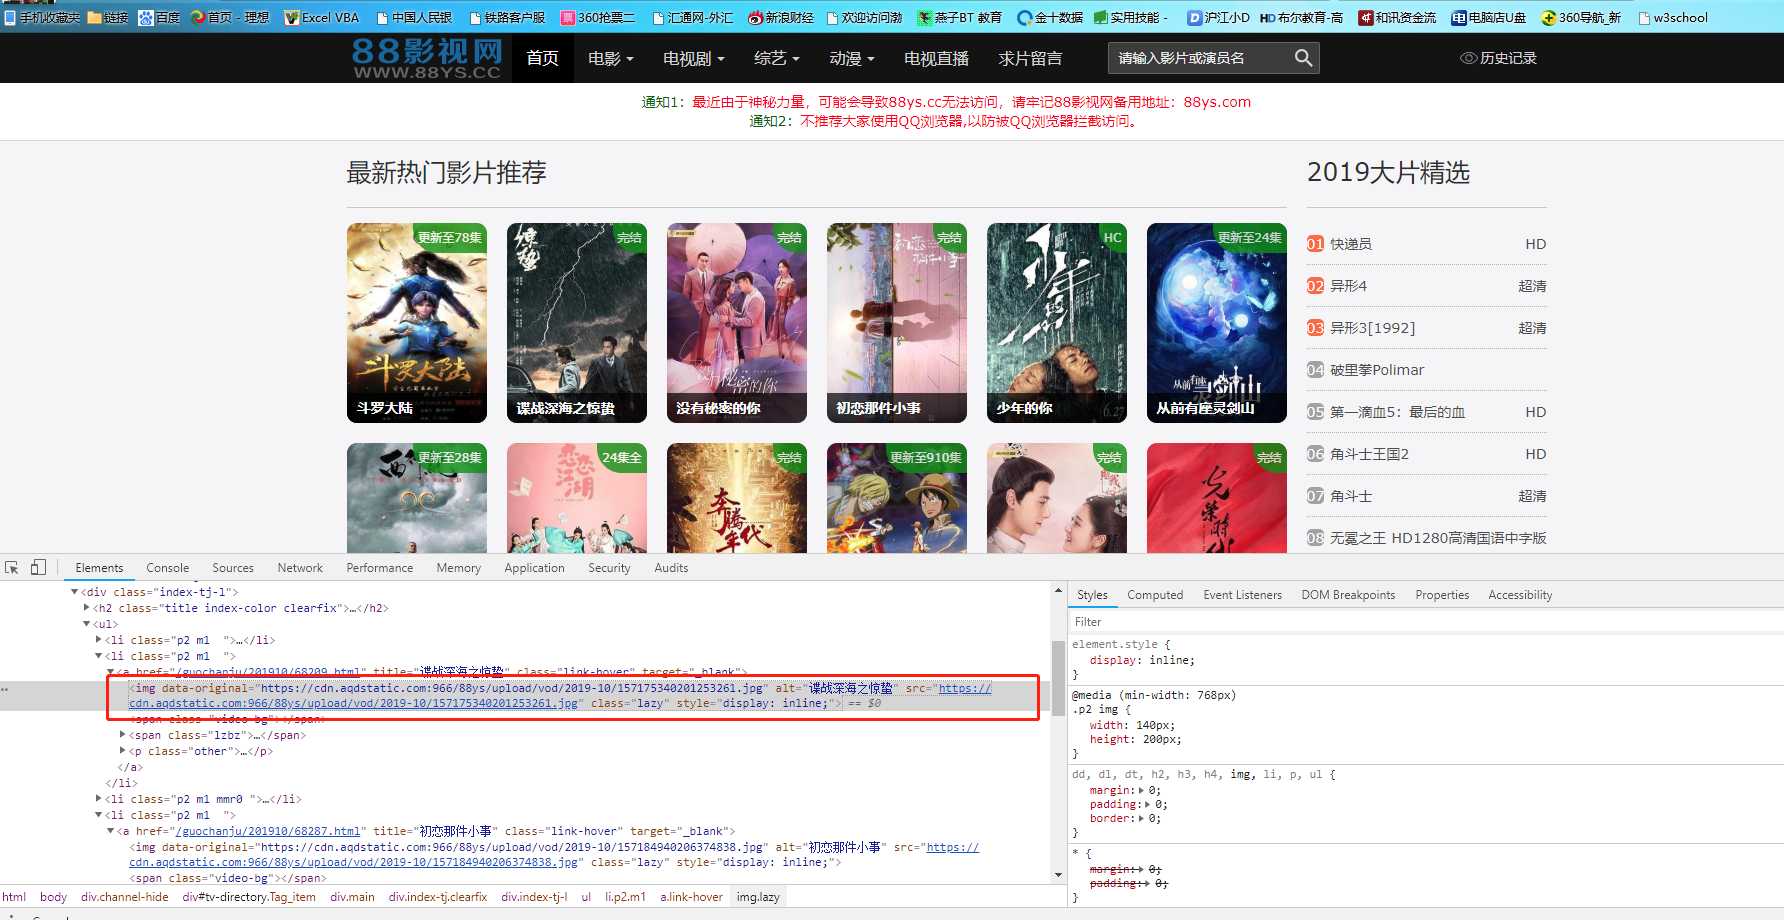The height and width of the screenshot is (920, 1784).
Task: Open the 历史记录 history link
Action: click(1499, 58)
